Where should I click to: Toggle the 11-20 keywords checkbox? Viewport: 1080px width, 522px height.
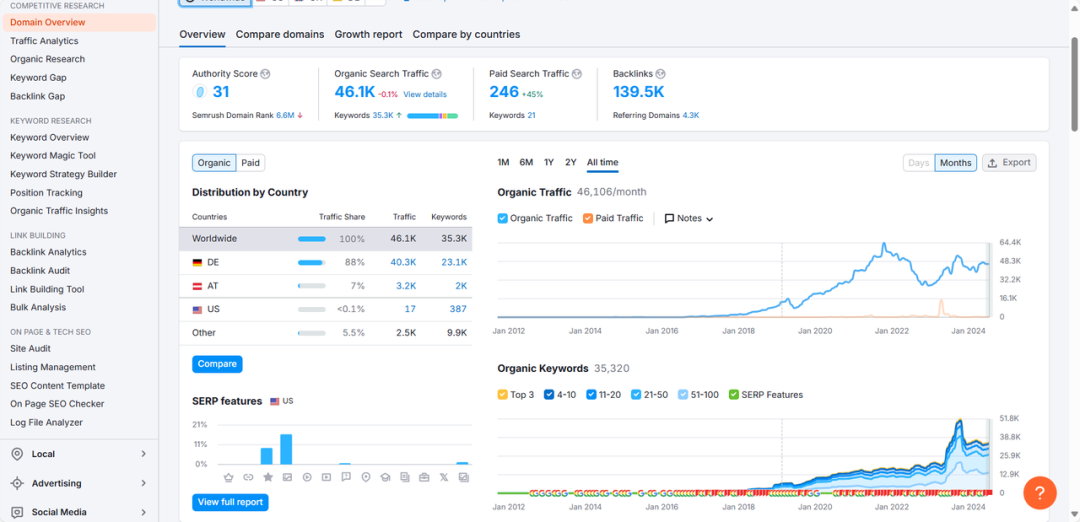tap(591, 395)
